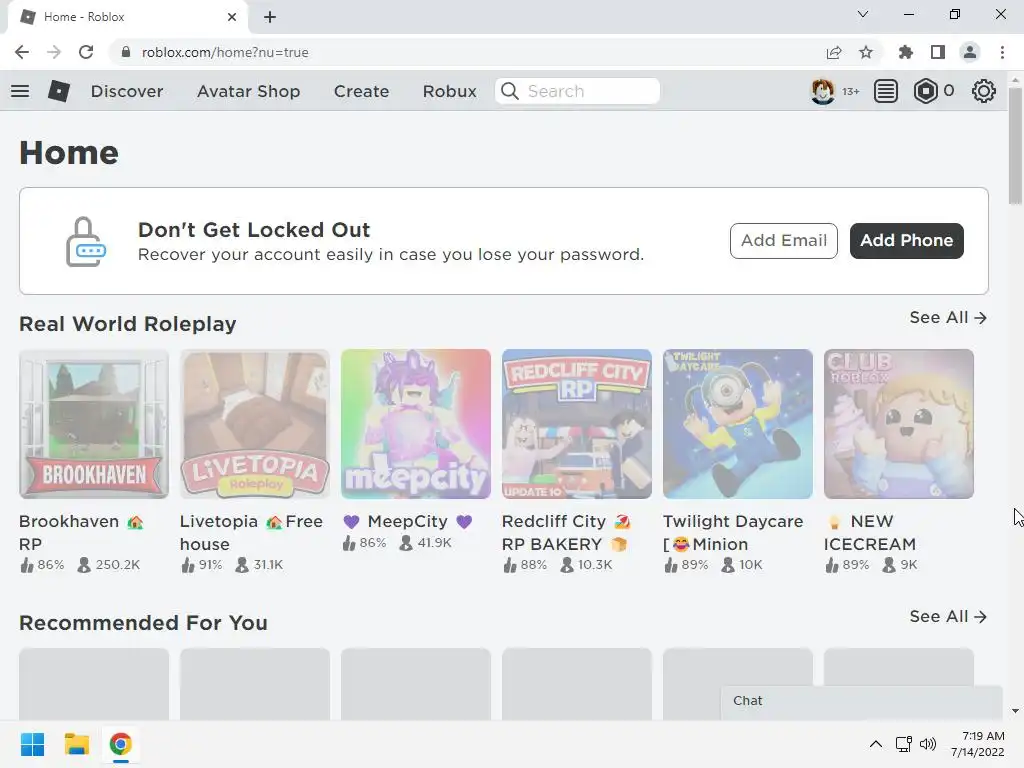Open the avatar profile icon in navbar
This screenshot has height=768, width=1024.
(822, 91)
